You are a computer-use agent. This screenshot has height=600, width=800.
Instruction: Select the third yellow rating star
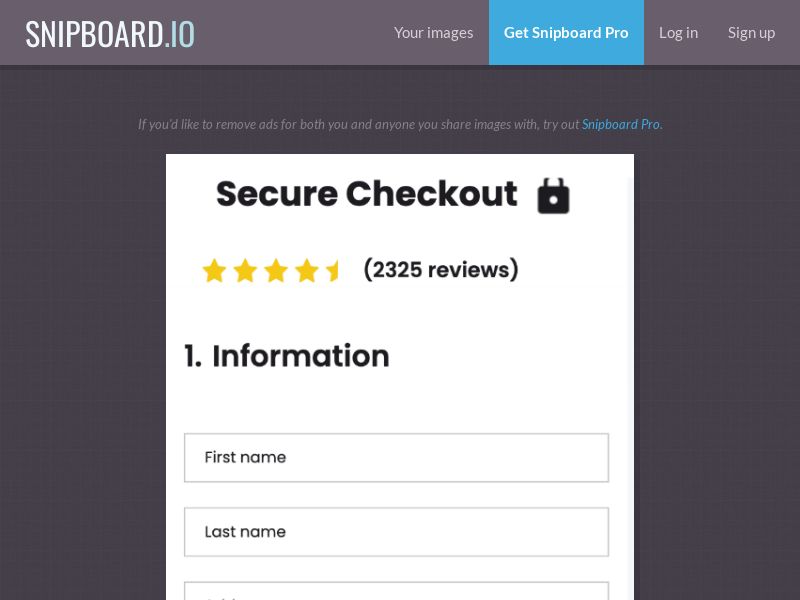276,270
